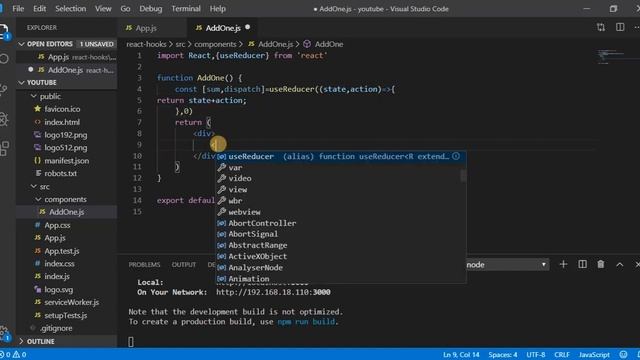Click the react-hooks breadcrumb segment
This screenshot has width=640, height=360.
pos(146,44)
